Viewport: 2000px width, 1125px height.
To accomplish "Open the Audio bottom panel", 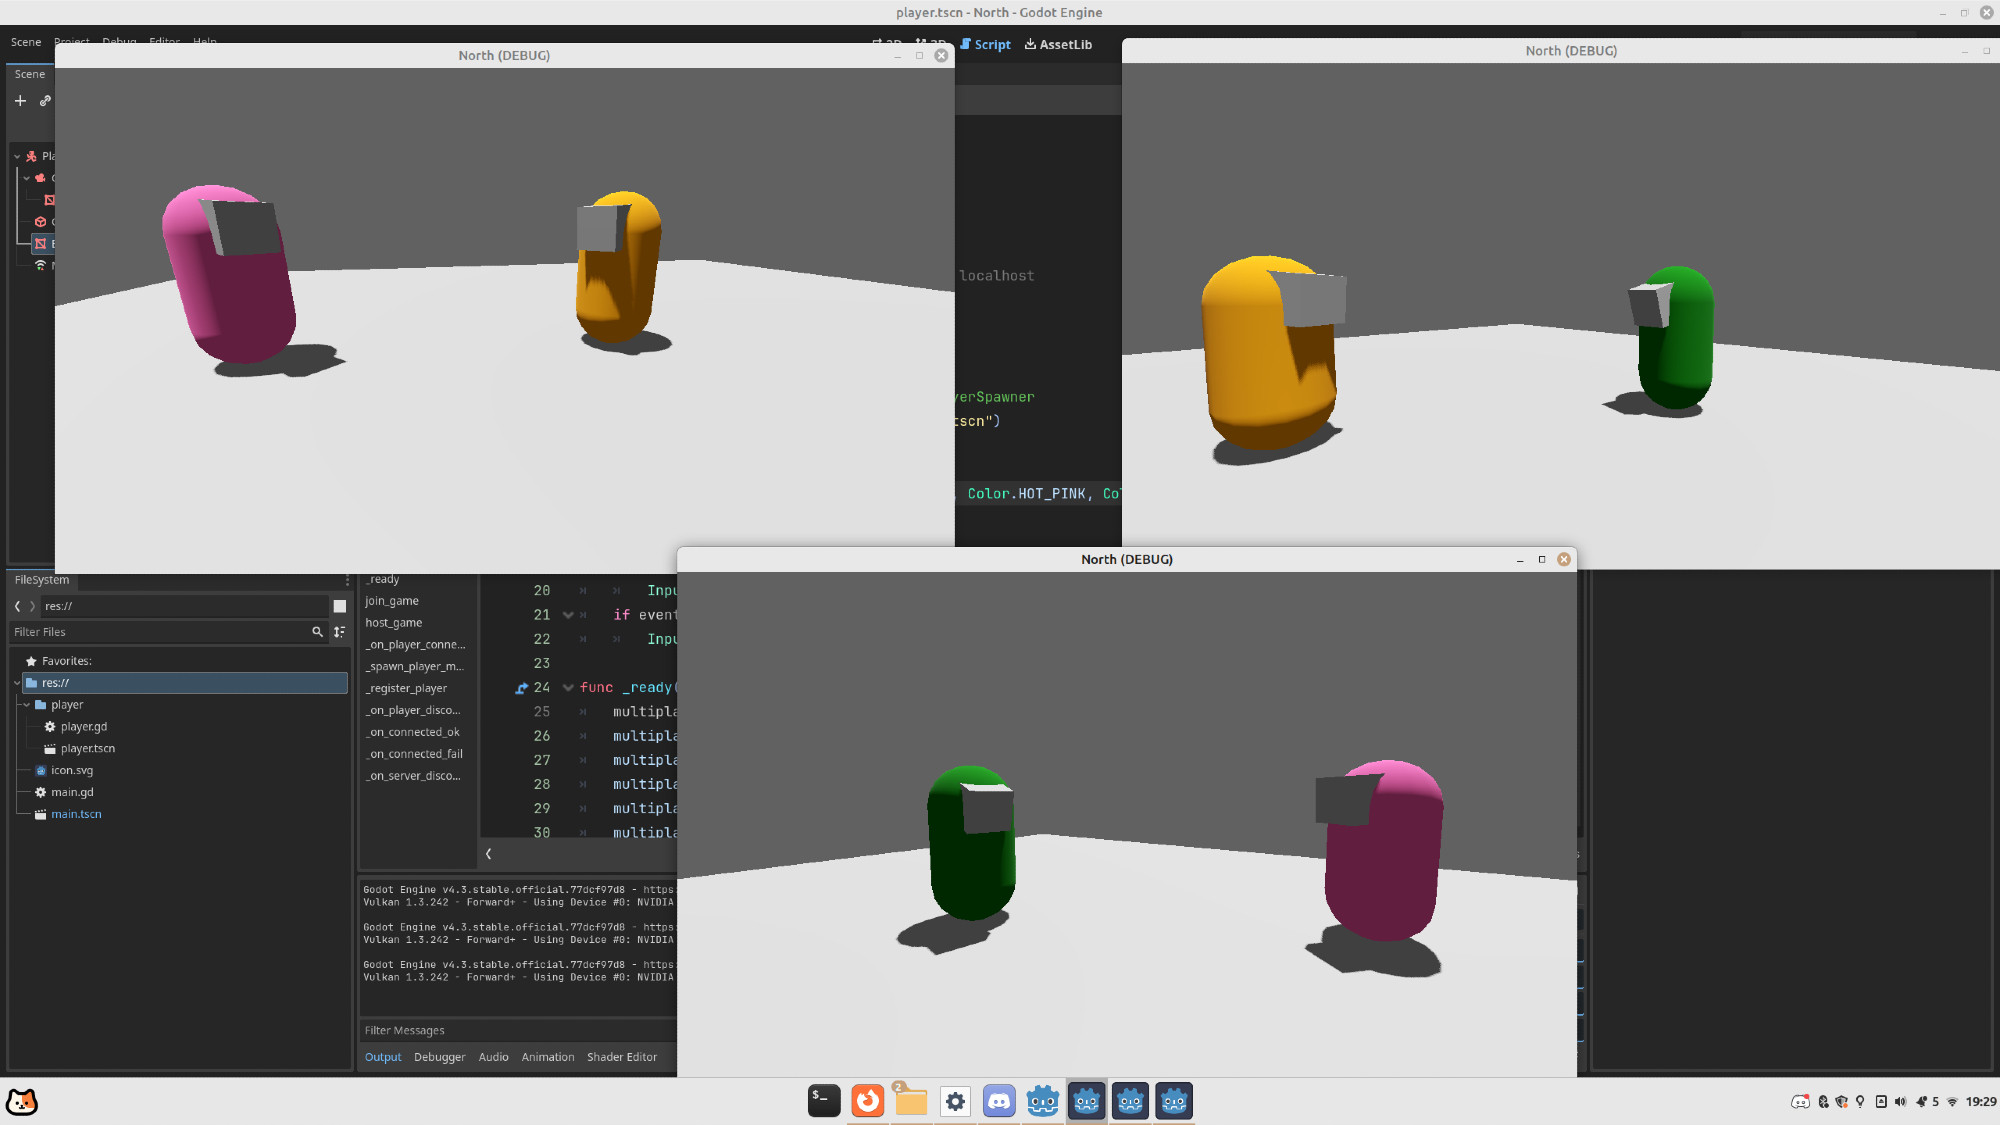I will click(x=493, y=1057).
